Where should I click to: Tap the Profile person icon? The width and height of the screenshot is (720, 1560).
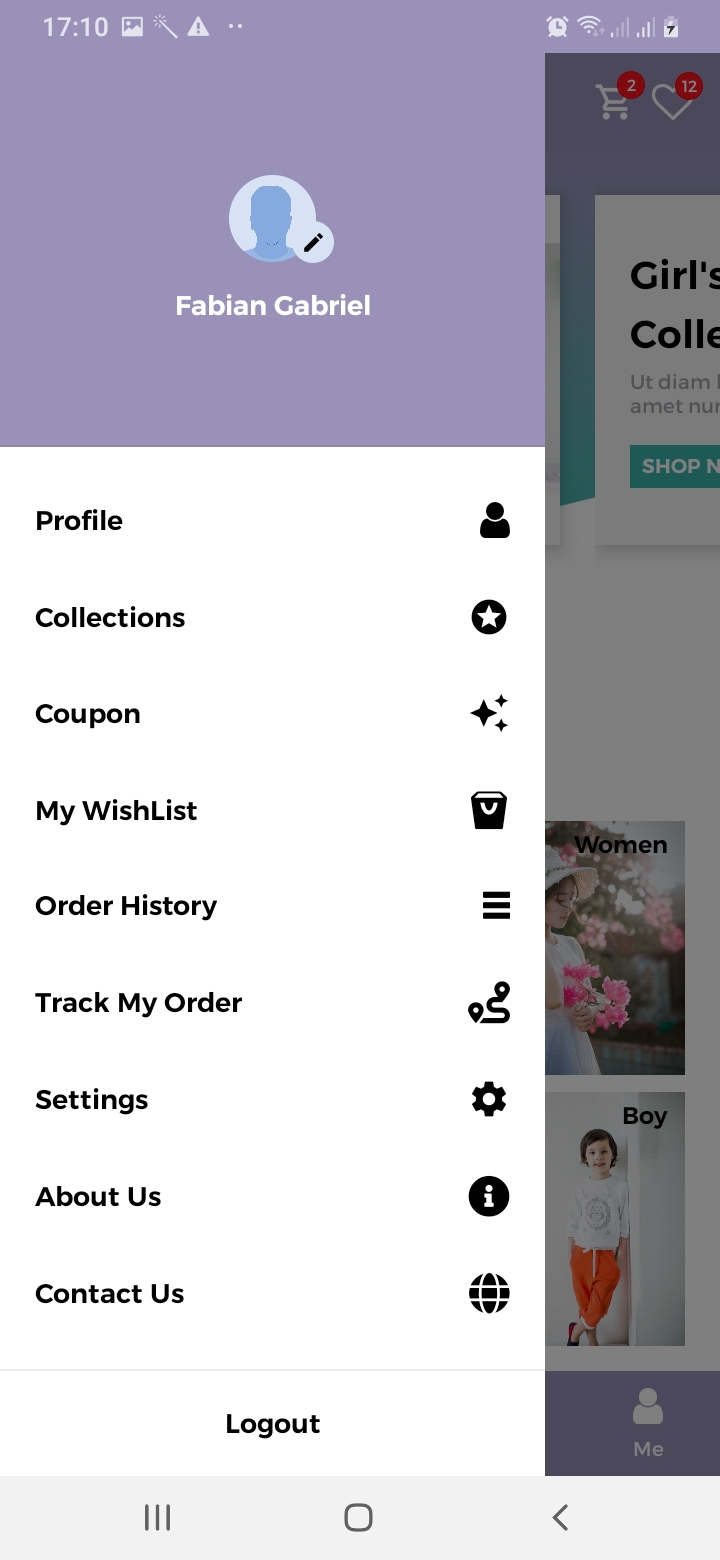tap(494, 521)
